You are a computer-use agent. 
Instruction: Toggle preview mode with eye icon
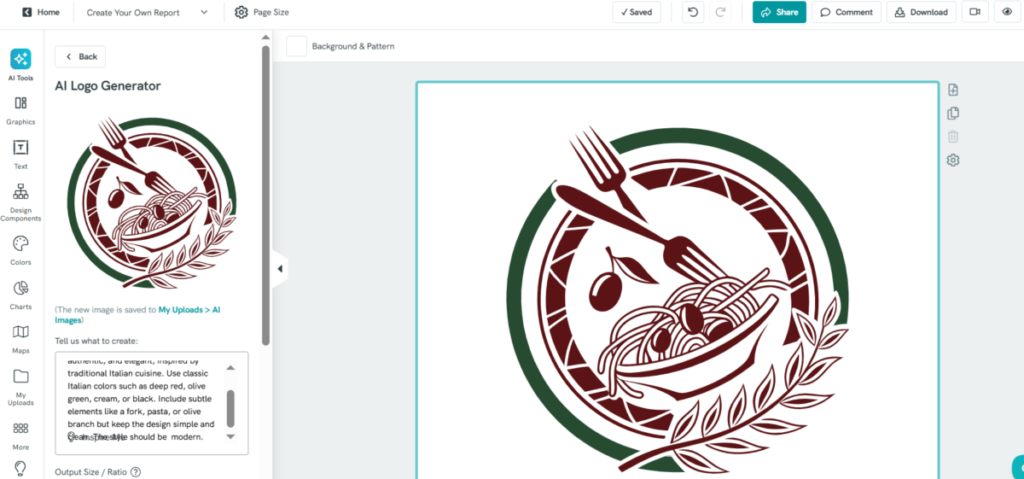[1007, 12]
